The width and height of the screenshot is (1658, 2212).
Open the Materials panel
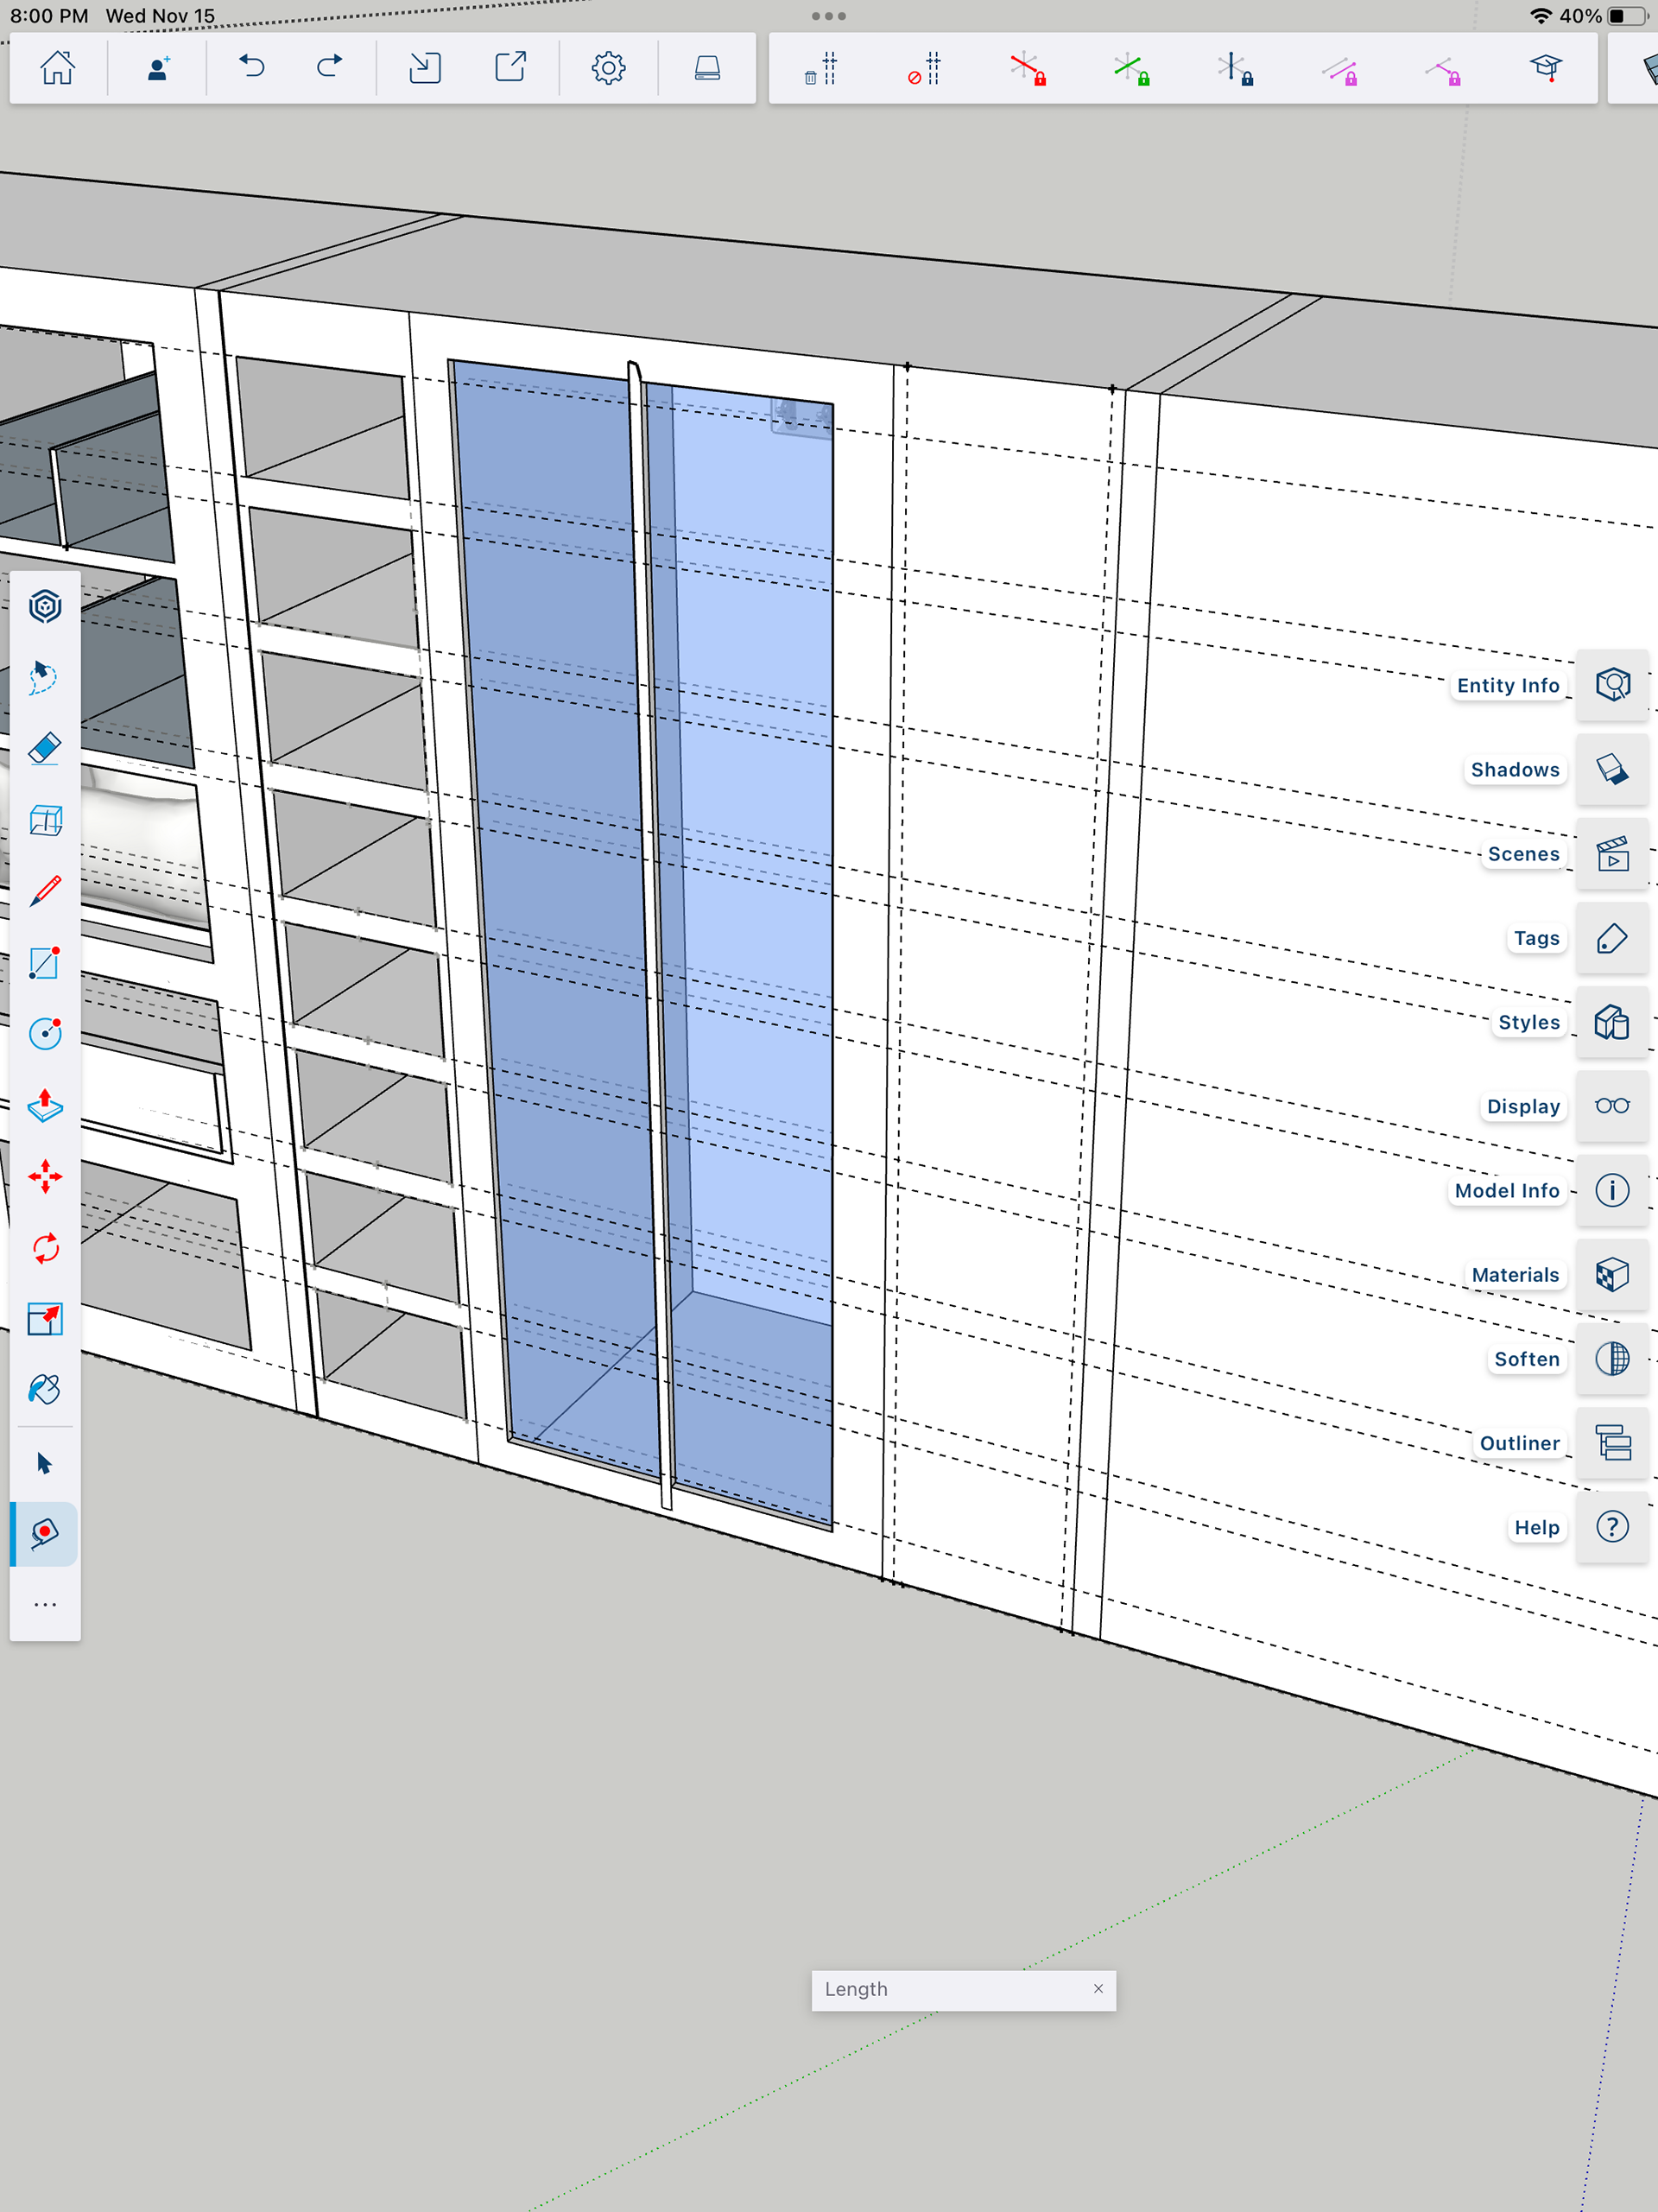pyautogui.click(x=1611, y=1275)
